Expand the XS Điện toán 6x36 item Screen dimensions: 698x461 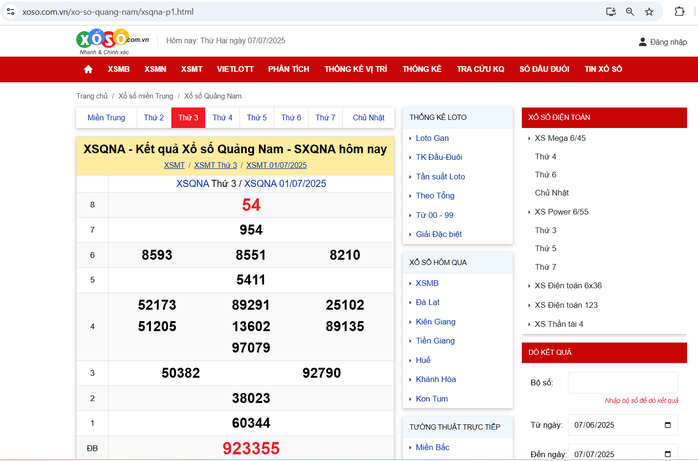coord(567,285)
